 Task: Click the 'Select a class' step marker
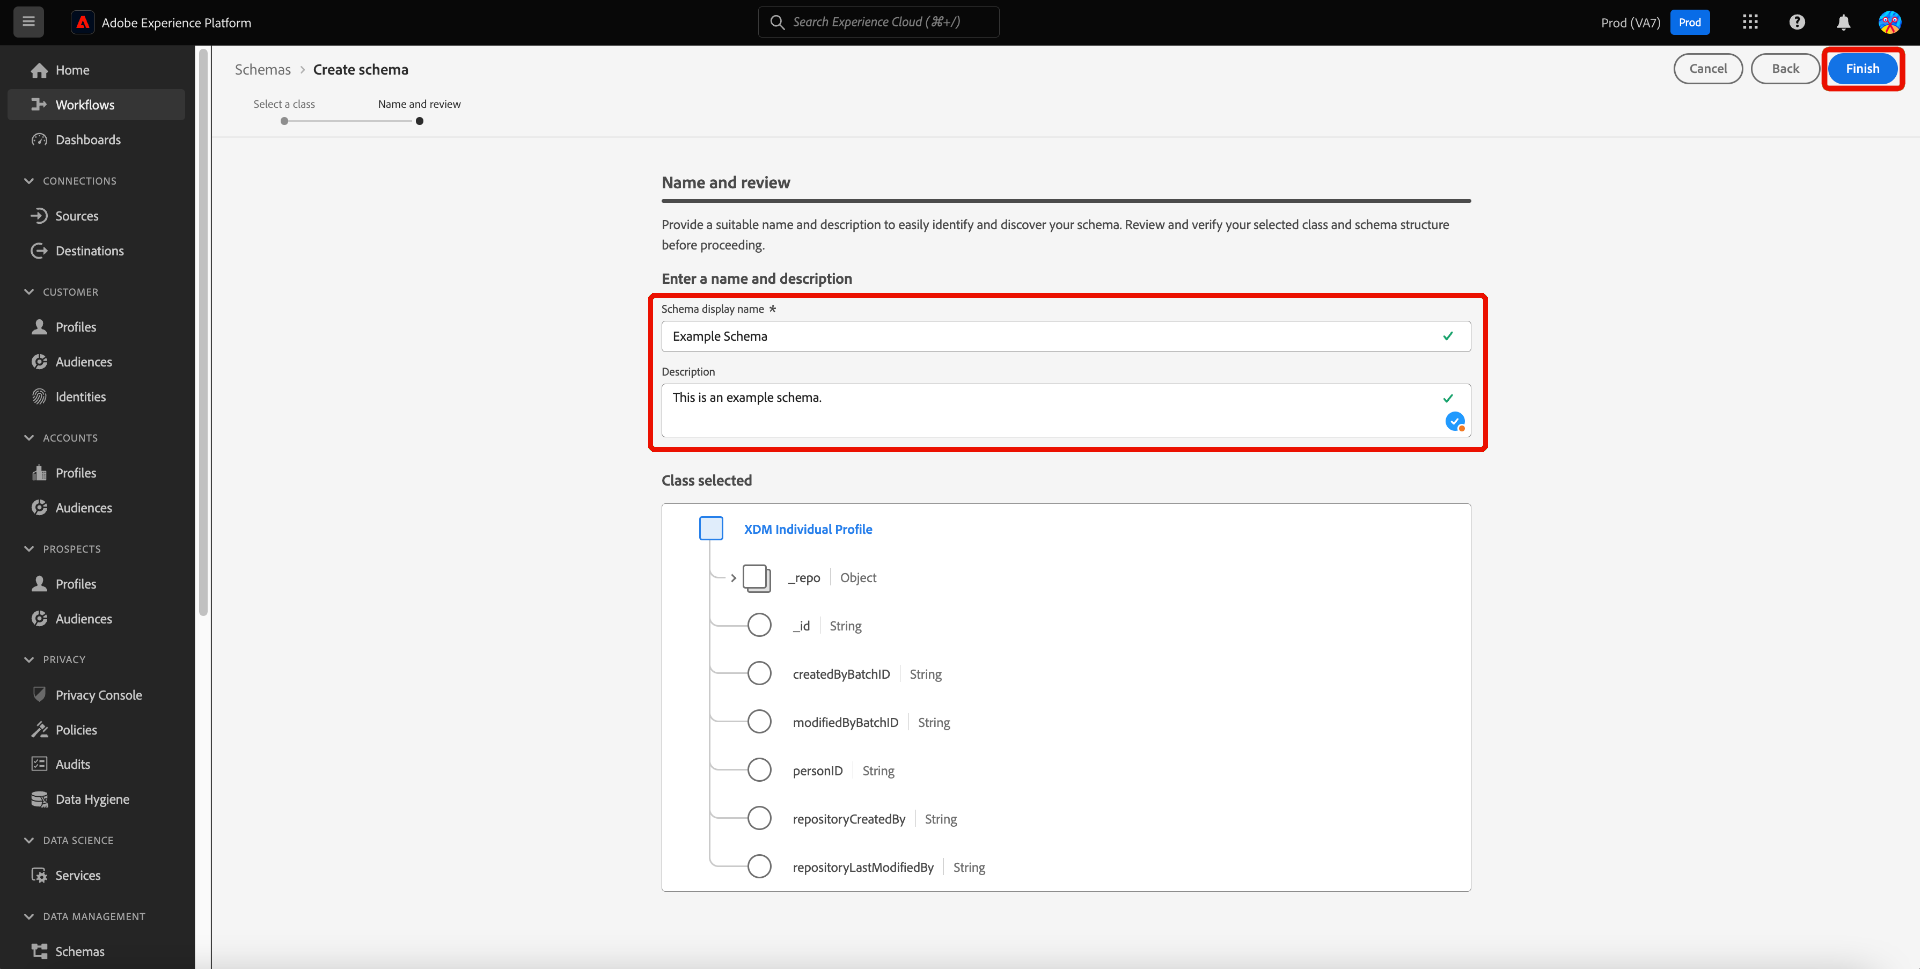point(285,121)
